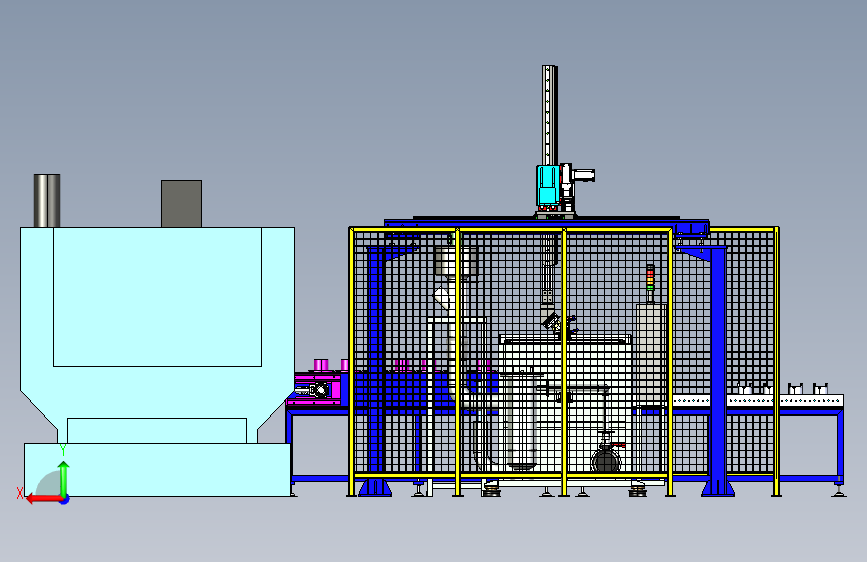Select the black butterfly valve near floor

point(606,461)
